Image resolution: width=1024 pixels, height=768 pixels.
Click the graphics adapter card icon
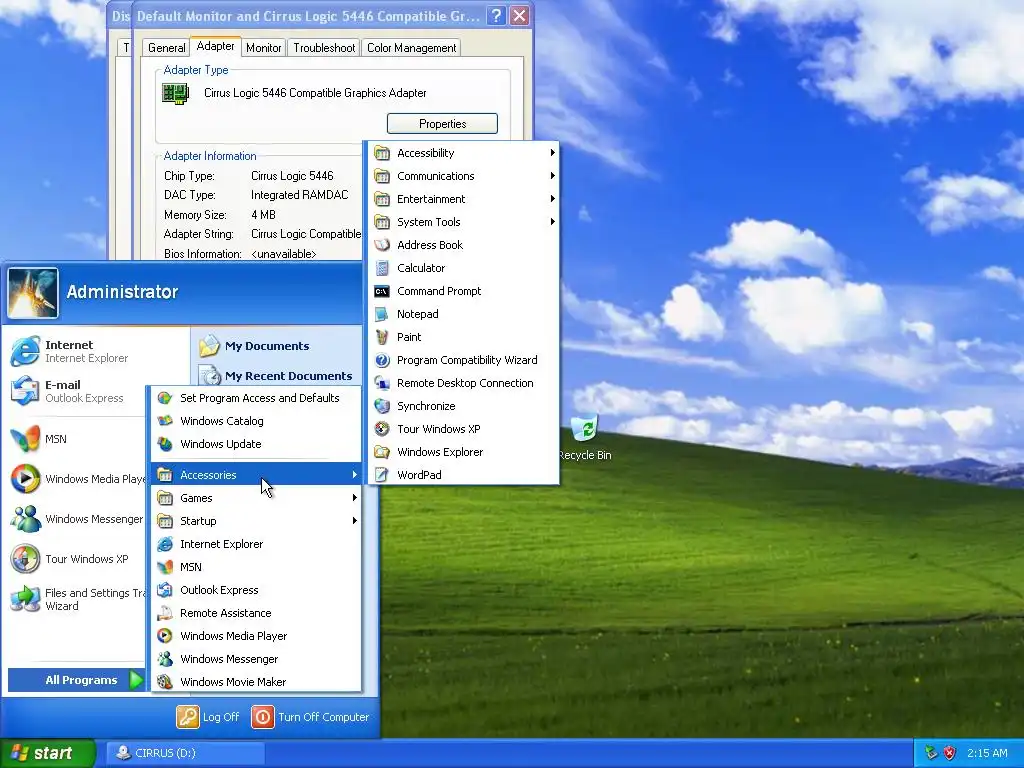point(175,93)
